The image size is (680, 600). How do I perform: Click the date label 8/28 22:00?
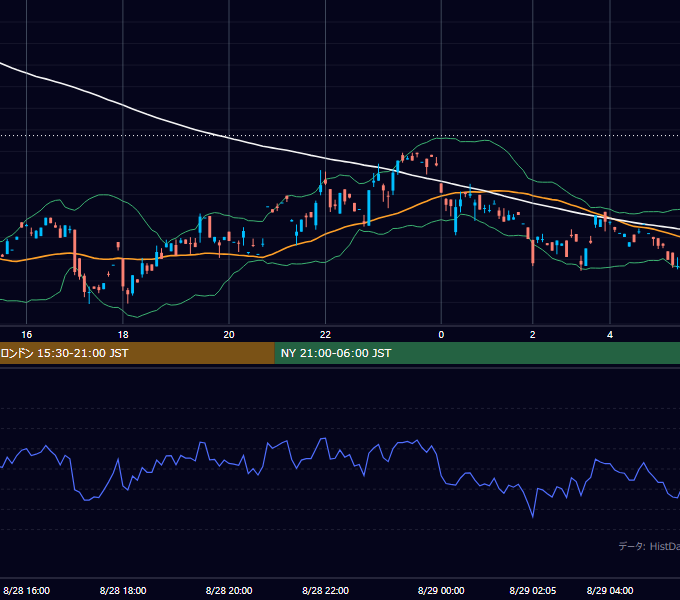click(325, 590)
